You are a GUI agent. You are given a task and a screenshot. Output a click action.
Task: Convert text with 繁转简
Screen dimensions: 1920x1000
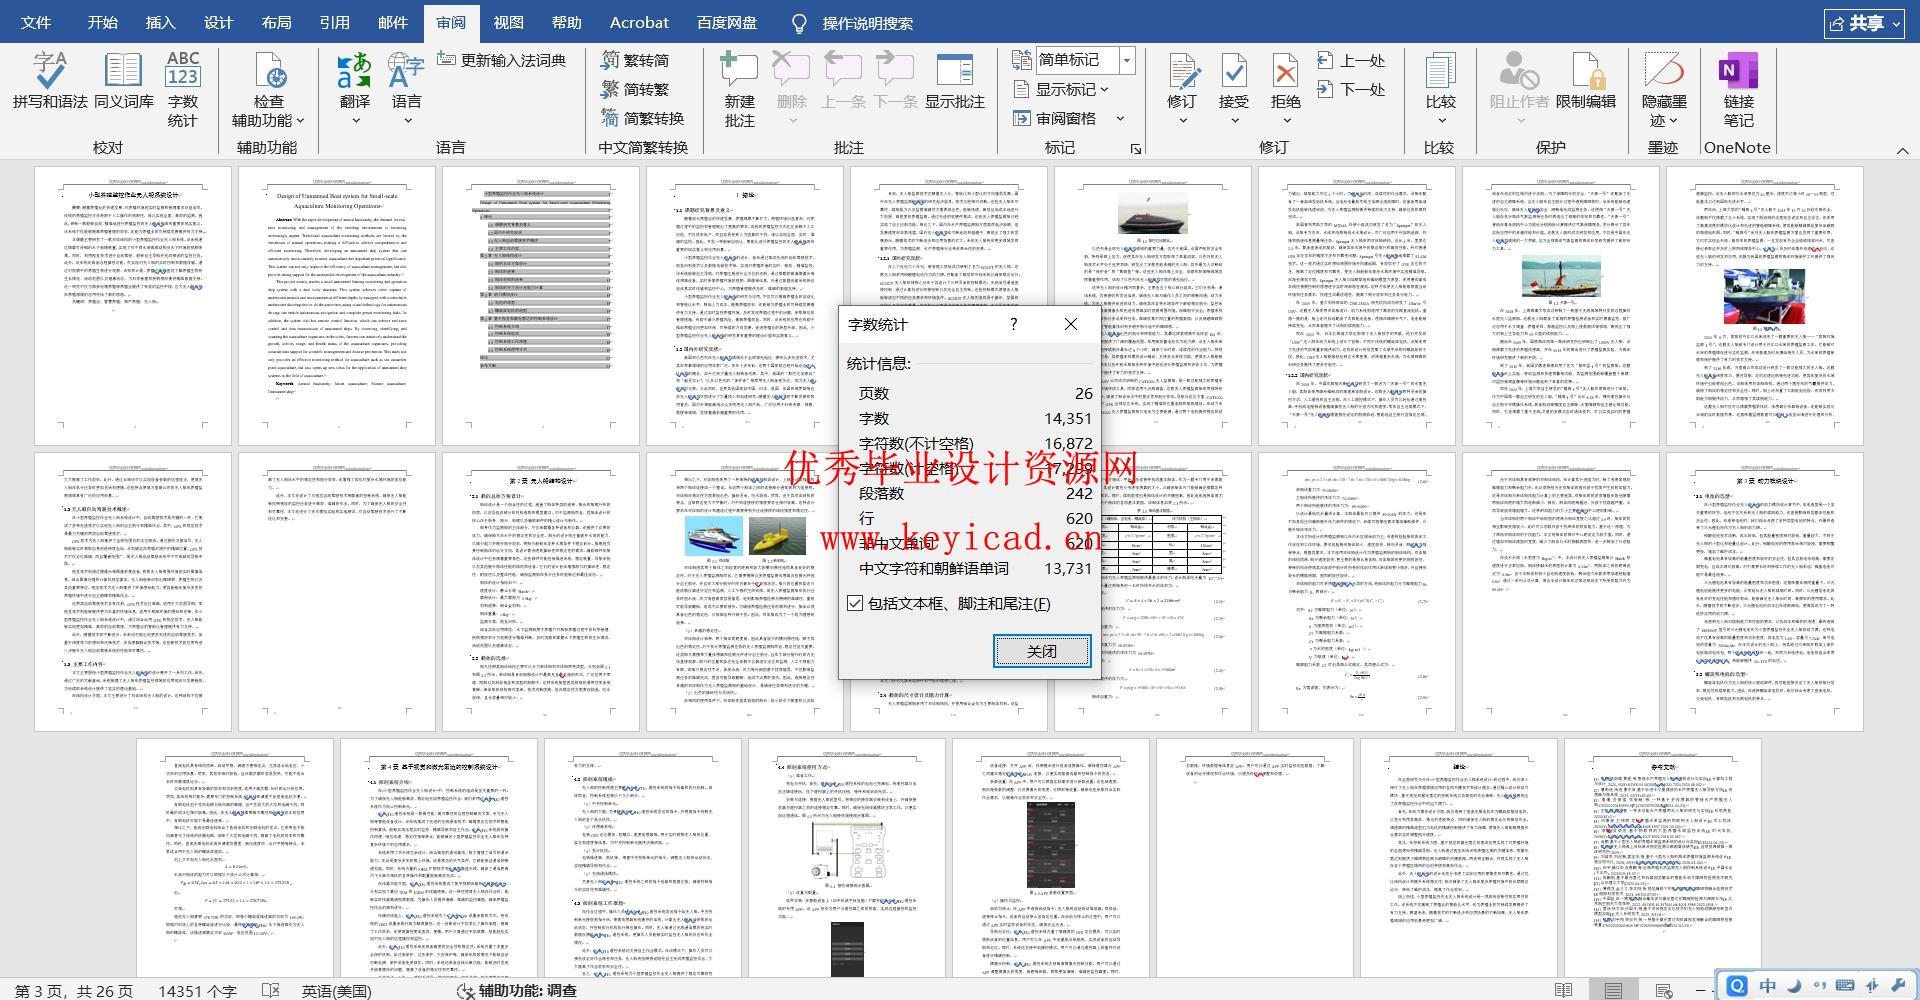pyautogui.click(x=636, y=60)
